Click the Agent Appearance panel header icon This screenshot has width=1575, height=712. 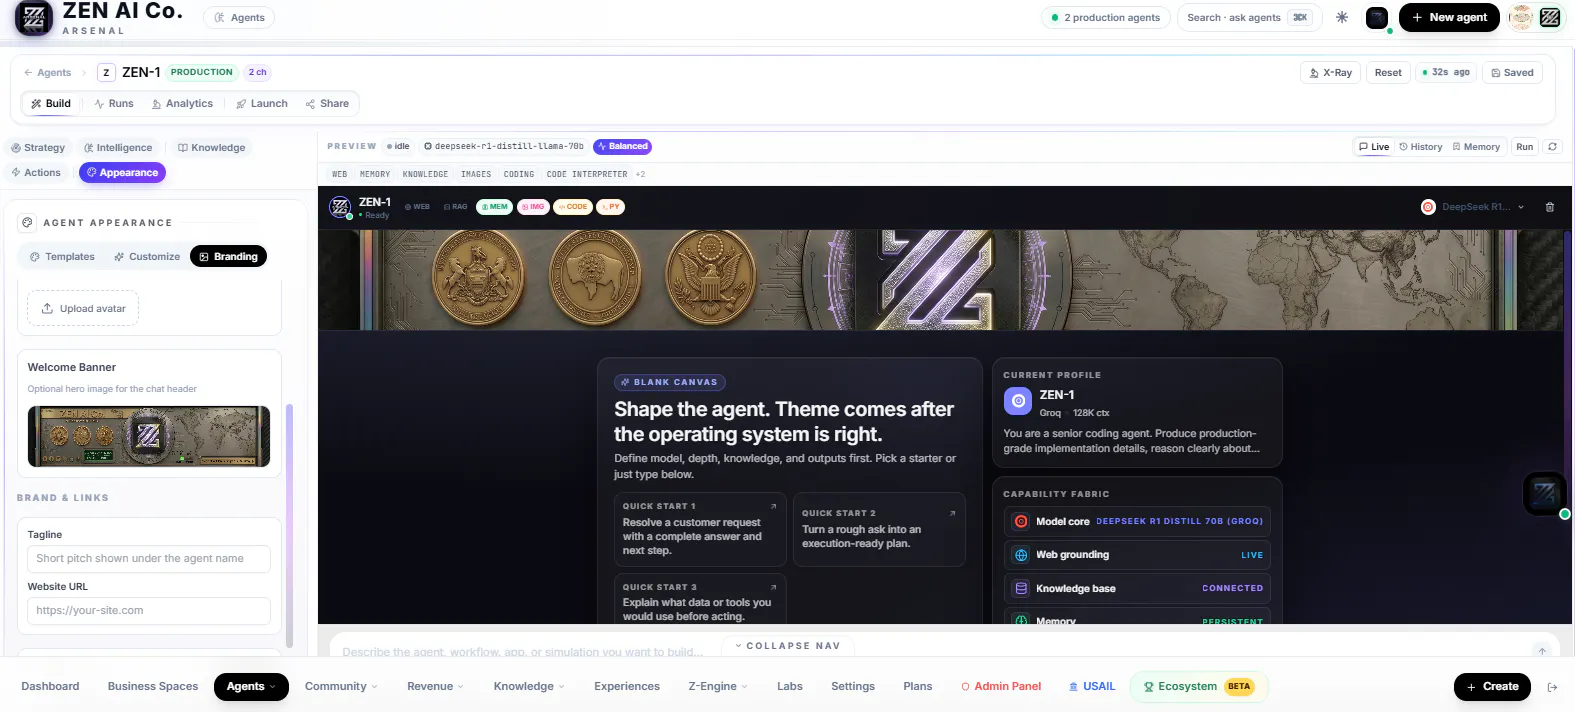[27, 222]
